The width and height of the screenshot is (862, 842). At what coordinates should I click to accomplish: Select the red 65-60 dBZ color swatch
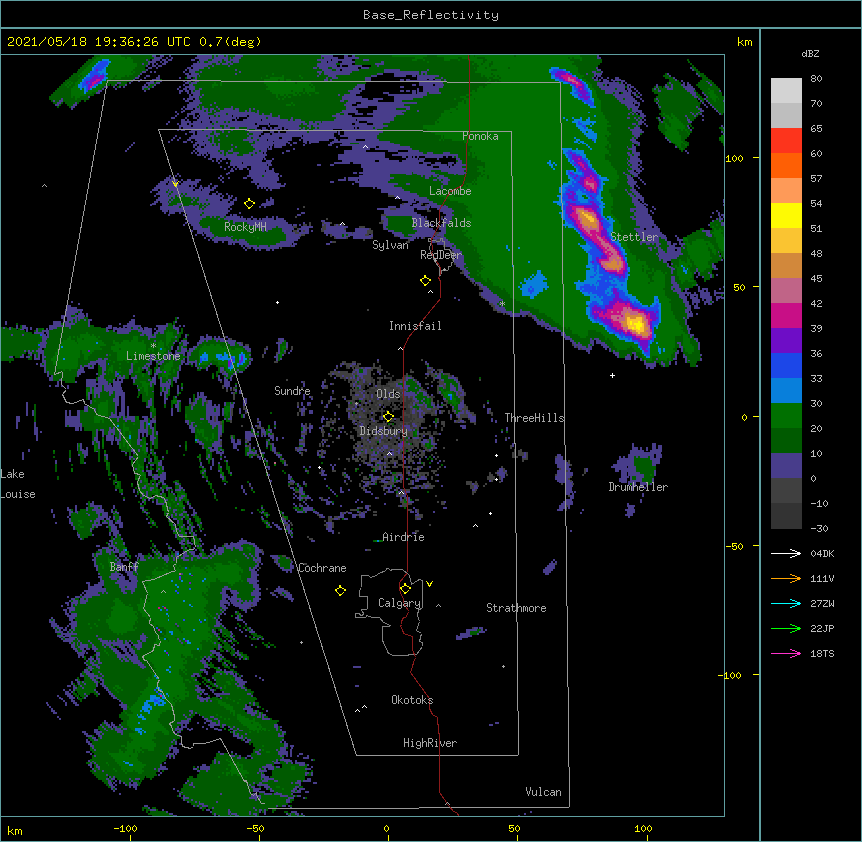tap(786, 141)
